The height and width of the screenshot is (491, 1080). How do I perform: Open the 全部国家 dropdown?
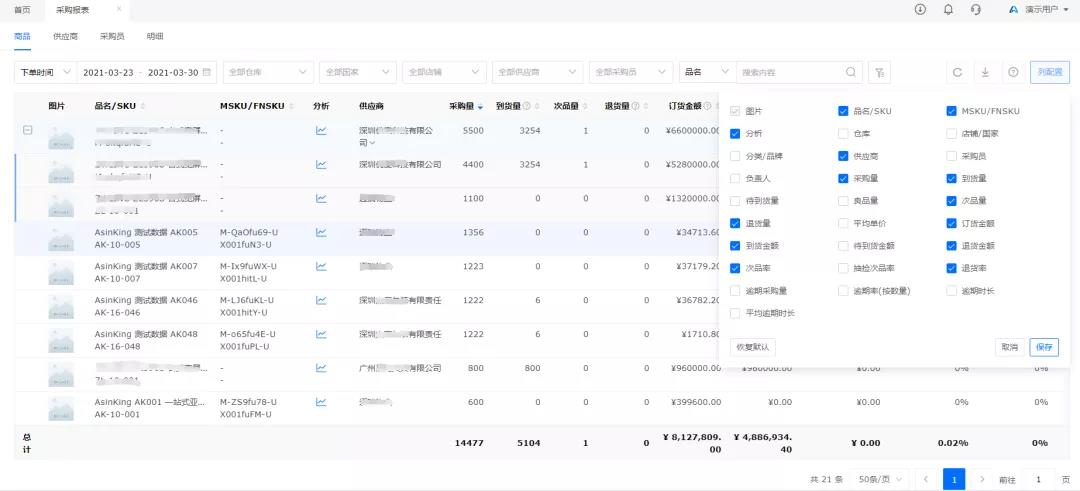pyautogui.click(x=357, y=72)
